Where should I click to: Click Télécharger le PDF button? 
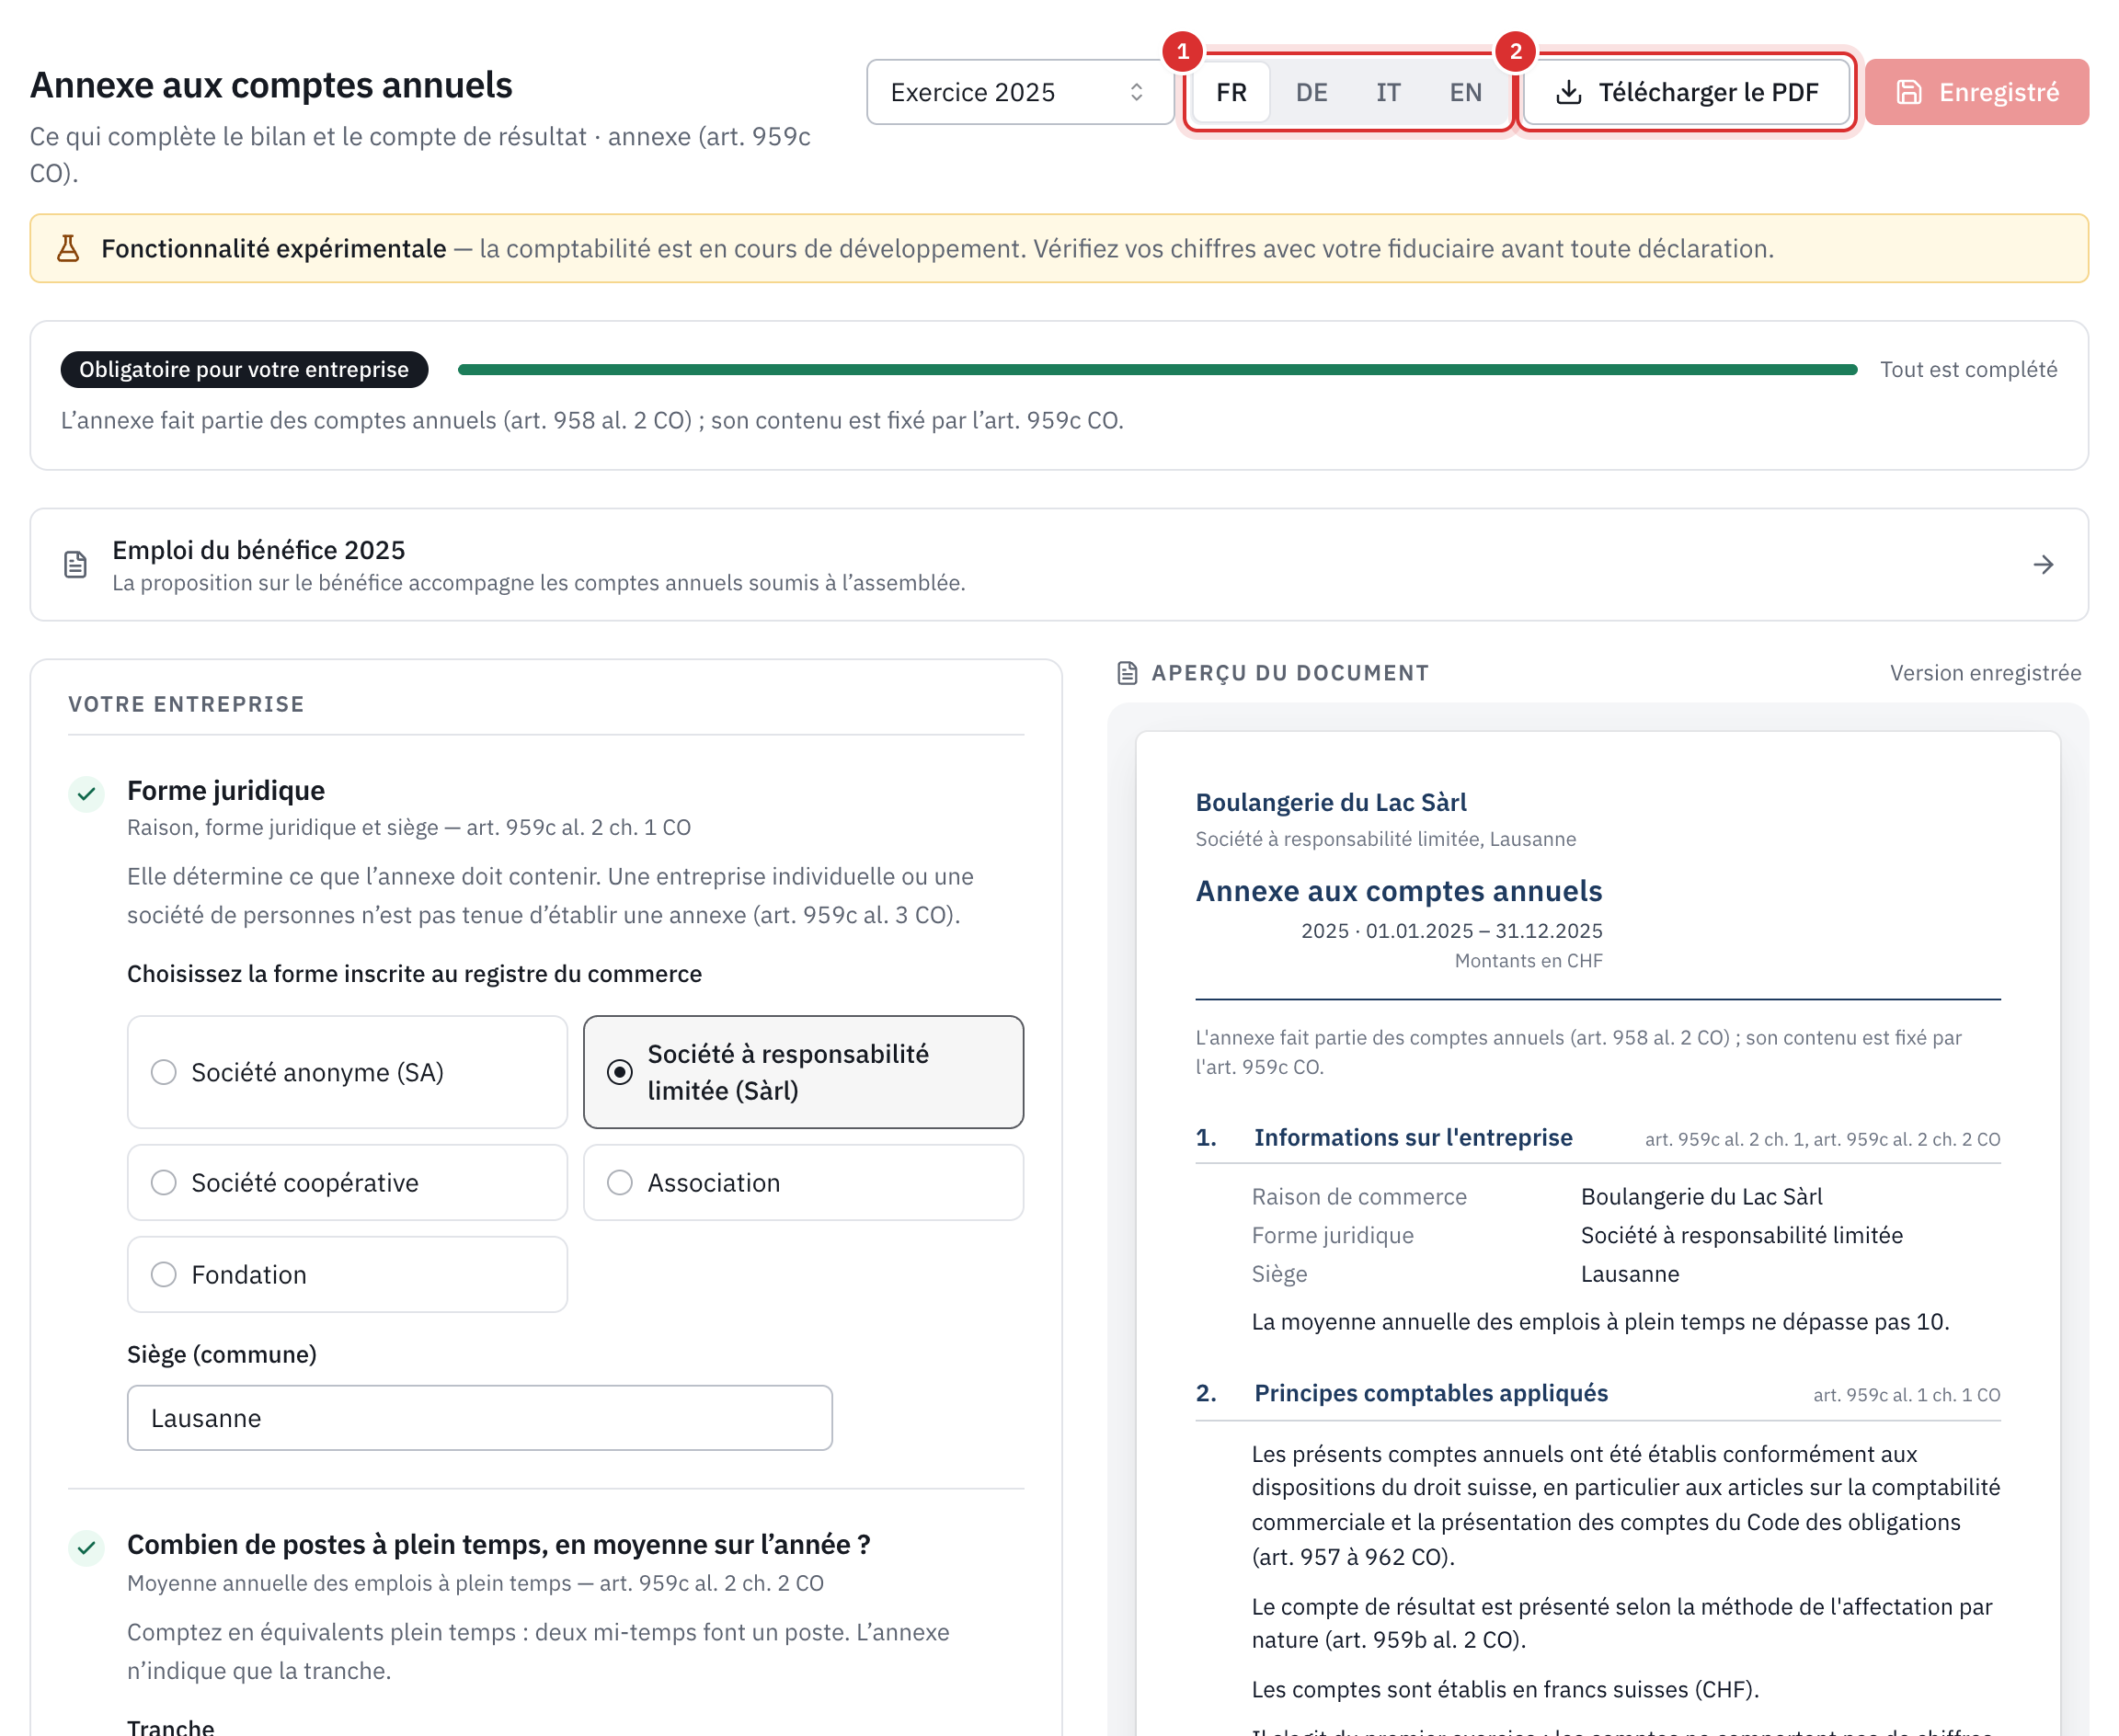(x=1686, y=92)
